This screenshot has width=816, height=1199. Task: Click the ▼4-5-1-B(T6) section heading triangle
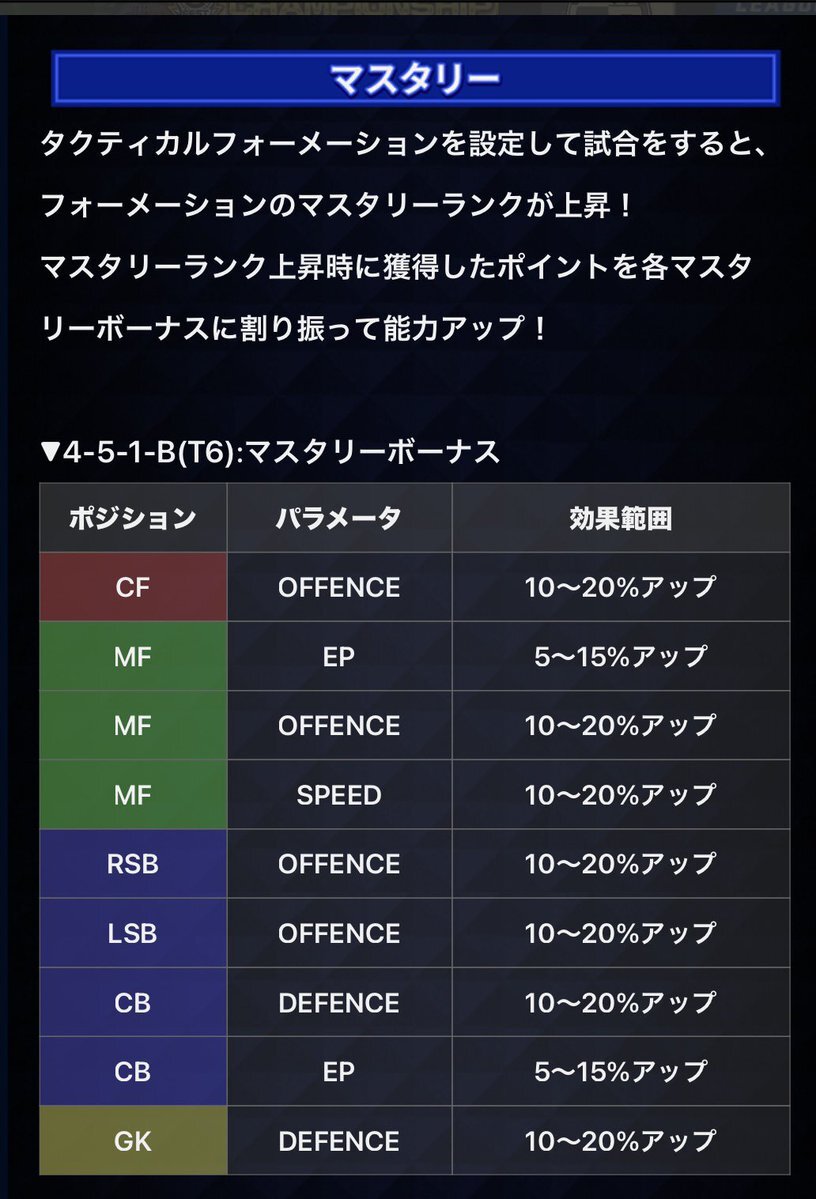(50, 452)
